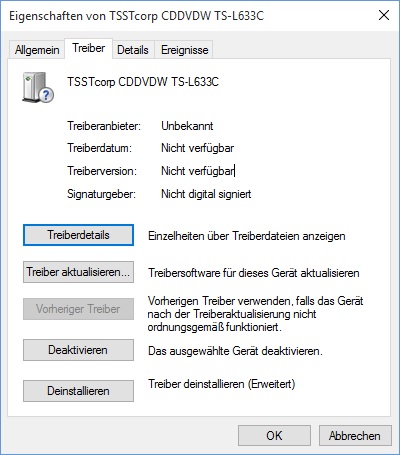This screenshot has height=455, width=400.
Task: Click the greyed-out Vorheriger Treiber button
Action: [78, 309]
